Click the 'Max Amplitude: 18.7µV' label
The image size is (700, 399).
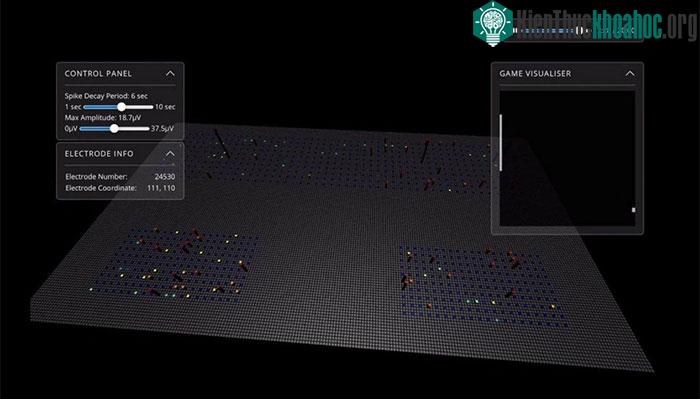click(103, 118)
